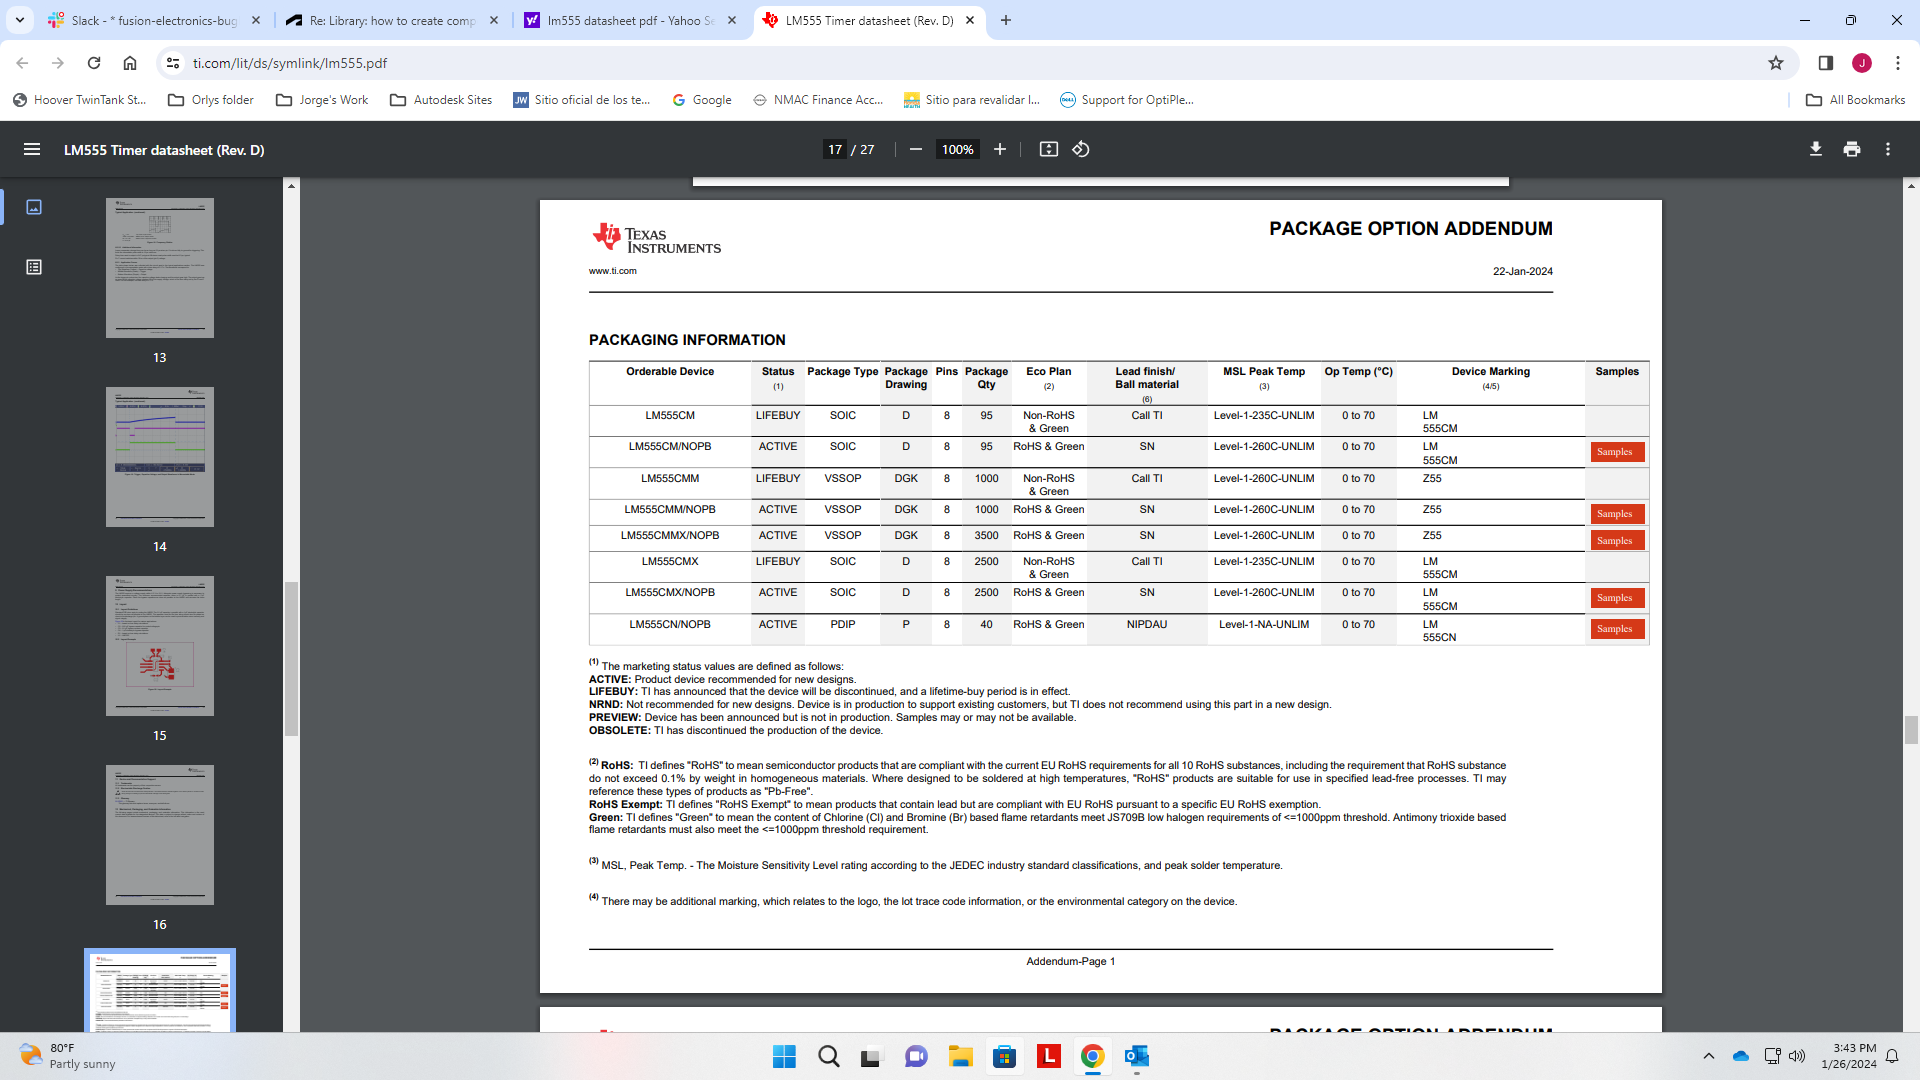
Task: Toggle the PDF sidebar menu
Action: pyautogui.click(x=32, y=150)
